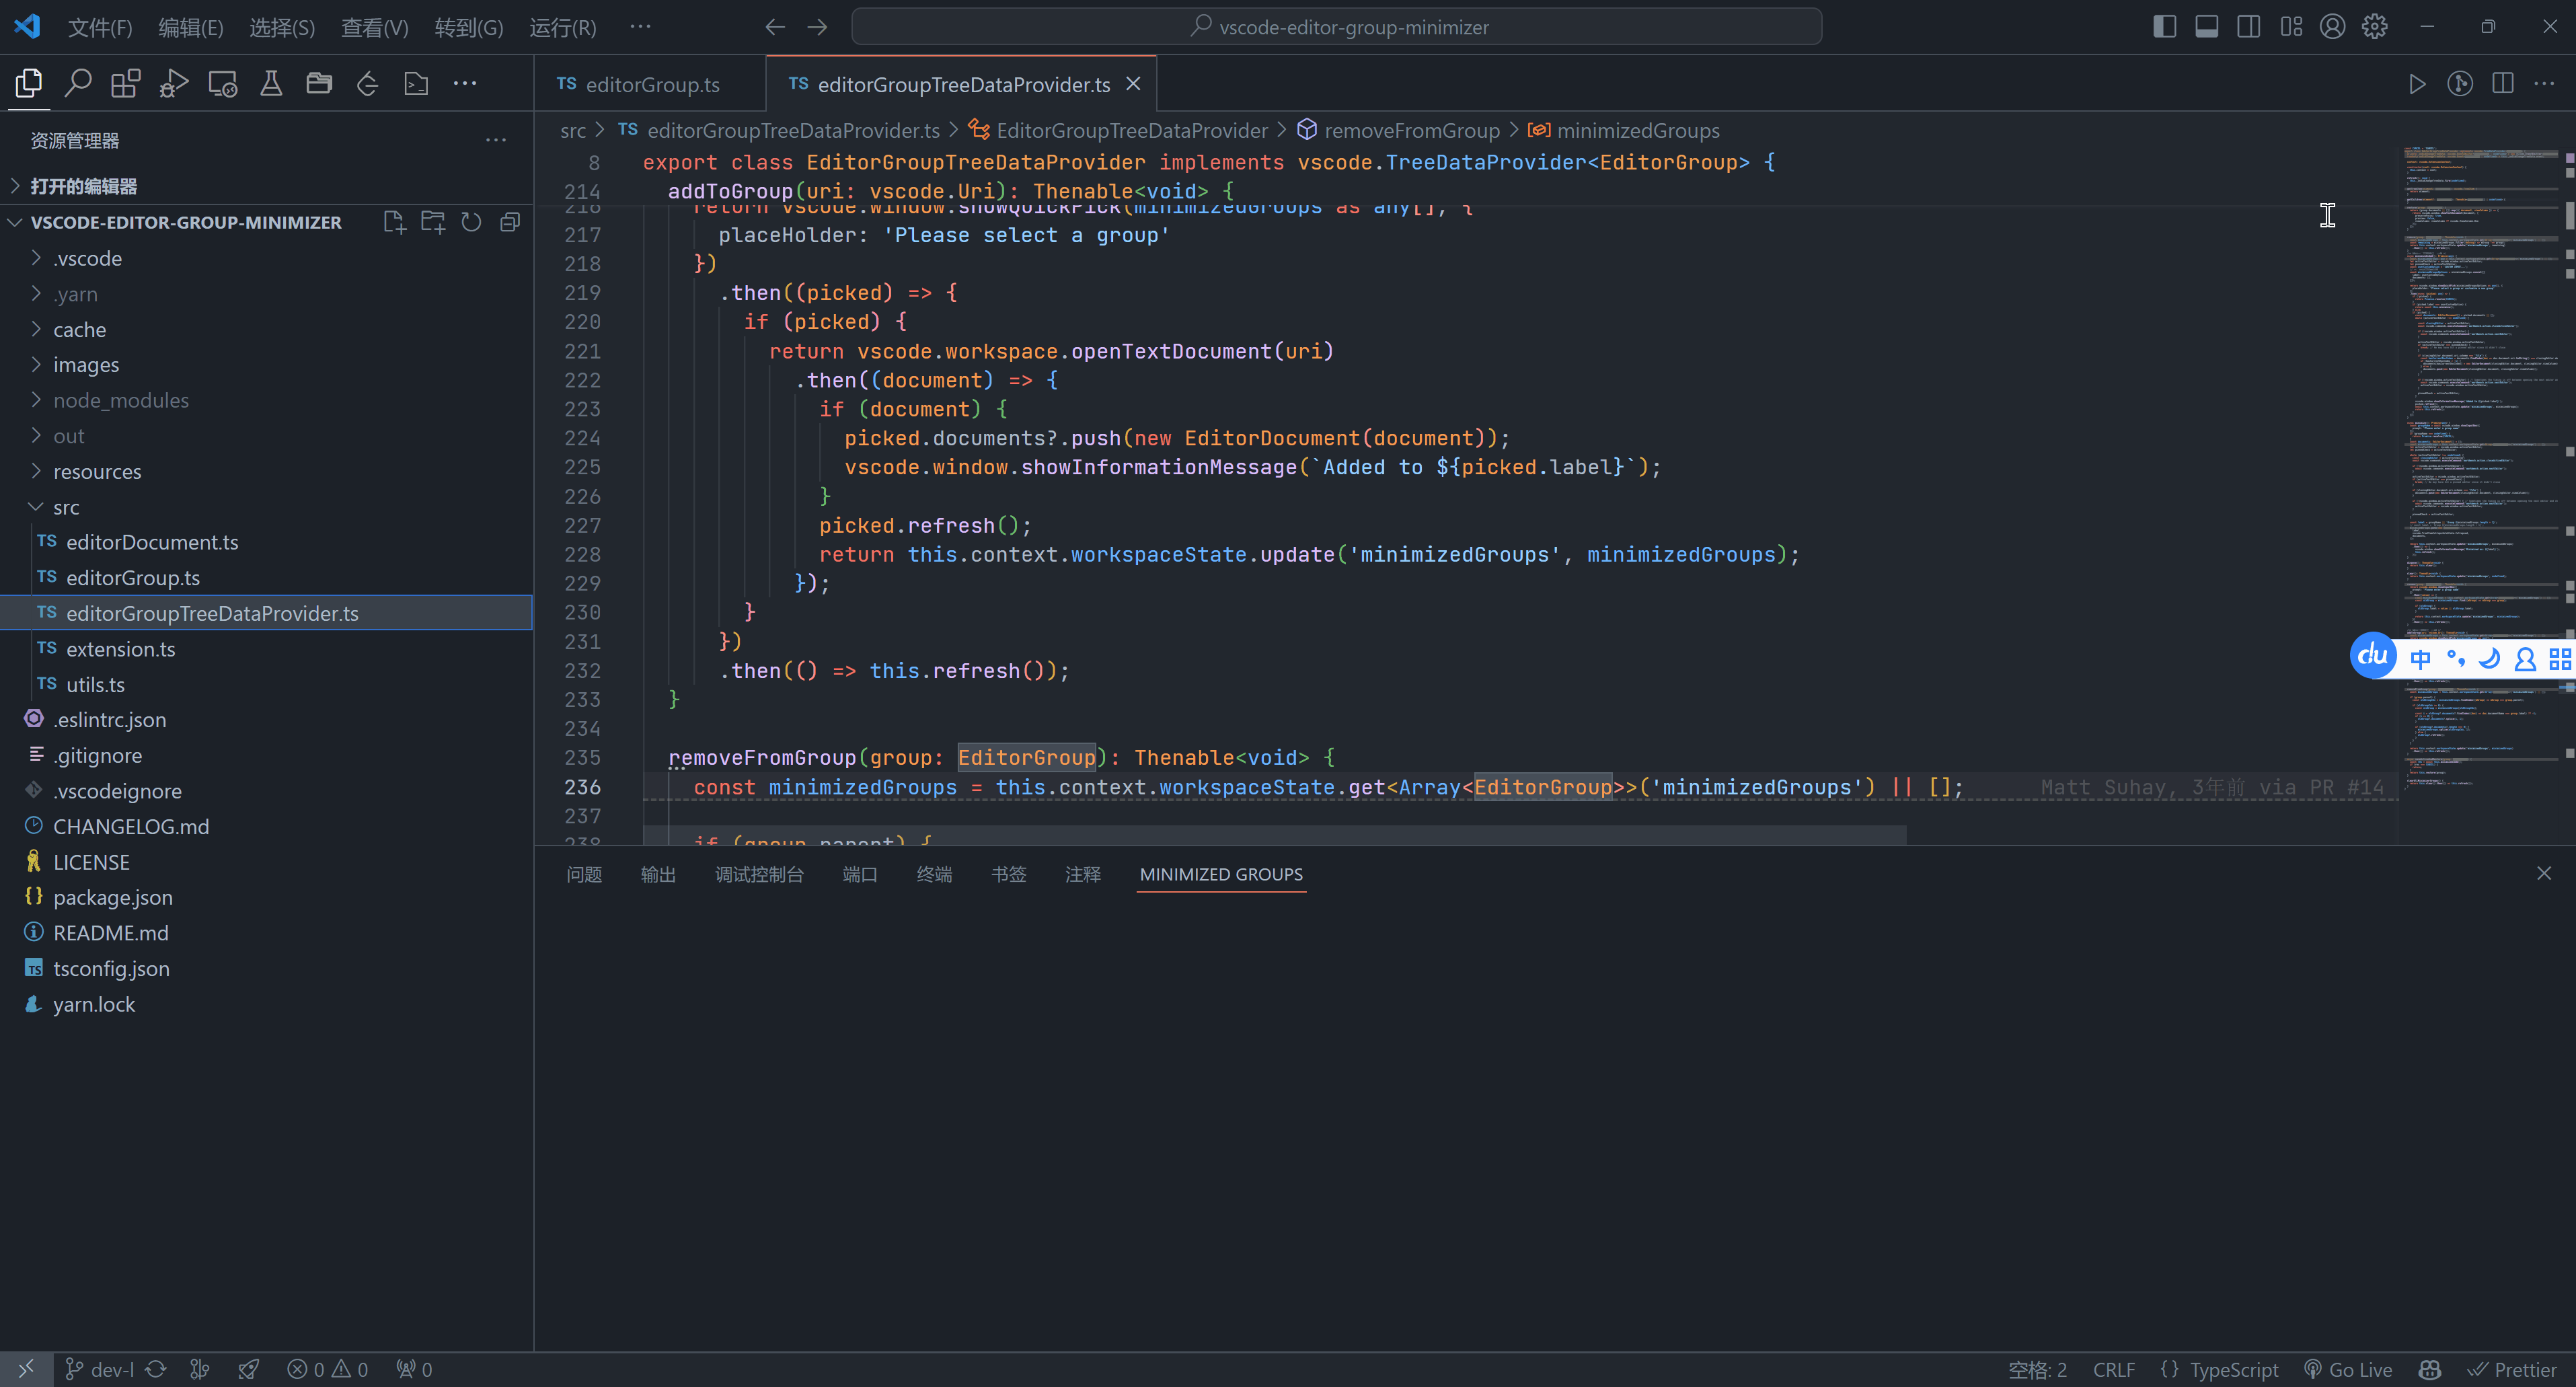Image resolution: width=2576 pixels, height=1387 pixels.
Task: Click Copilot icon in status bar
Action: 2430,1369
